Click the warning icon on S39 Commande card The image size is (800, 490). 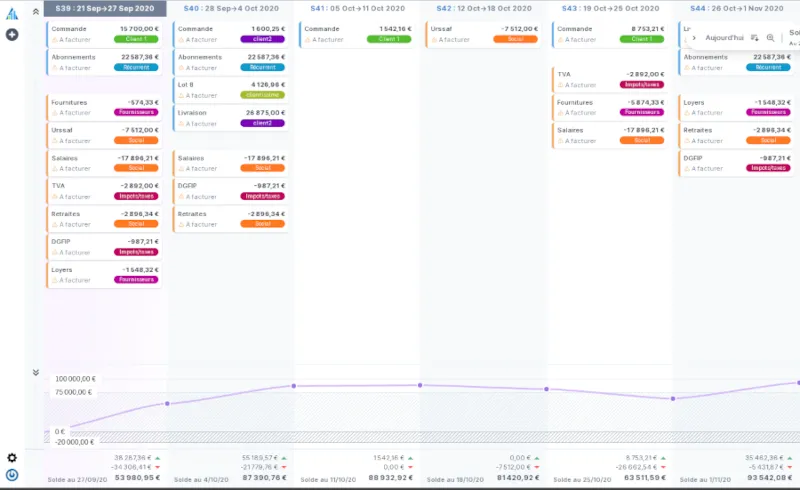(55, 39)
